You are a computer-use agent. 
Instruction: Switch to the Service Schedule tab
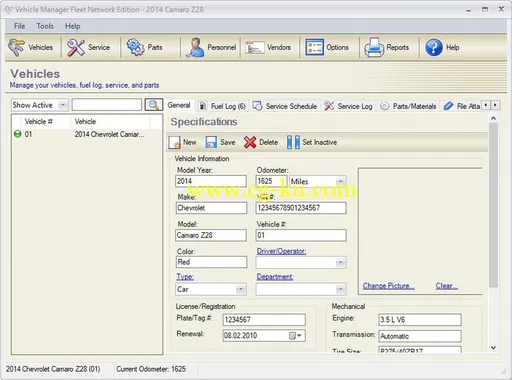[x=285, y=106]
